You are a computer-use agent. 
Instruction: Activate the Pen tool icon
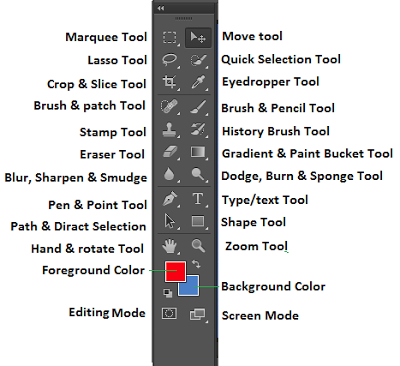170,199
